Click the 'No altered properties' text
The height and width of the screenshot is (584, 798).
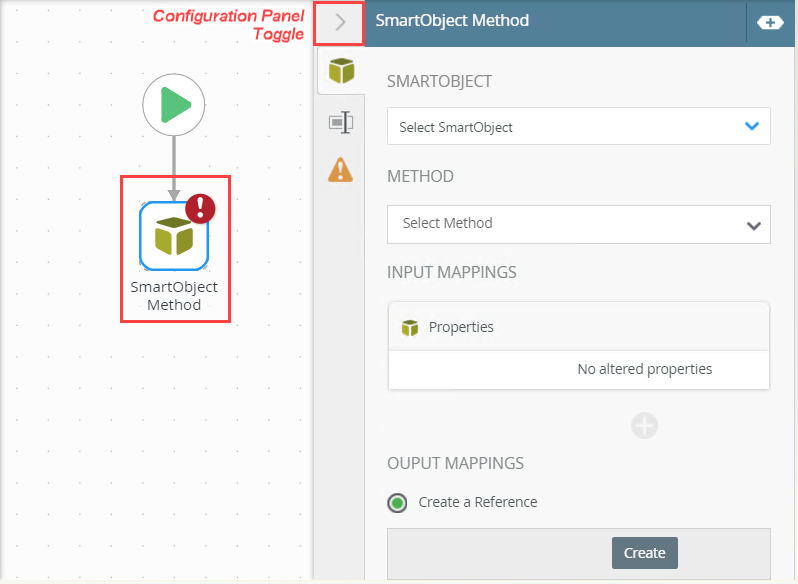644,369
